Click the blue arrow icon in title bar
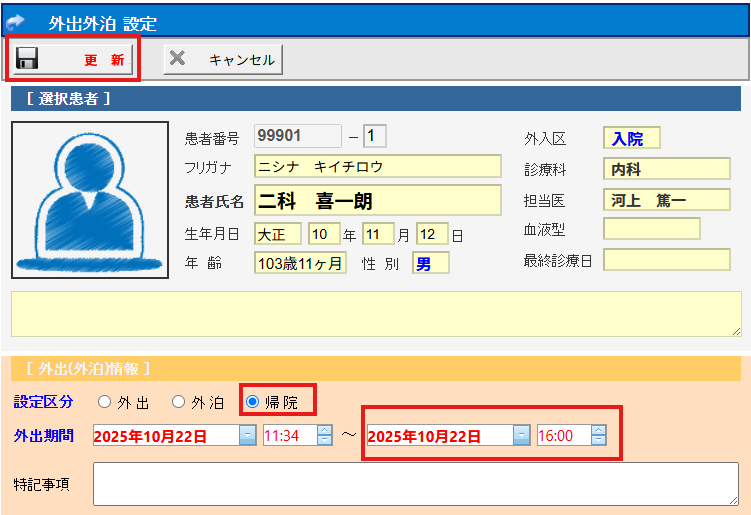This screenshot has height=515, width=751. [x=16, y=21]
